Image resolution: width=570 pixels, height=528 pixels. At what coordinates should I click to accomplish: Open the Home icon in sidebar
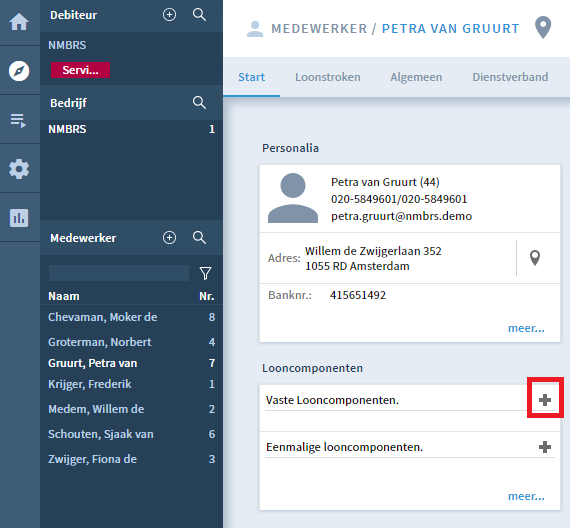(19, 22)
